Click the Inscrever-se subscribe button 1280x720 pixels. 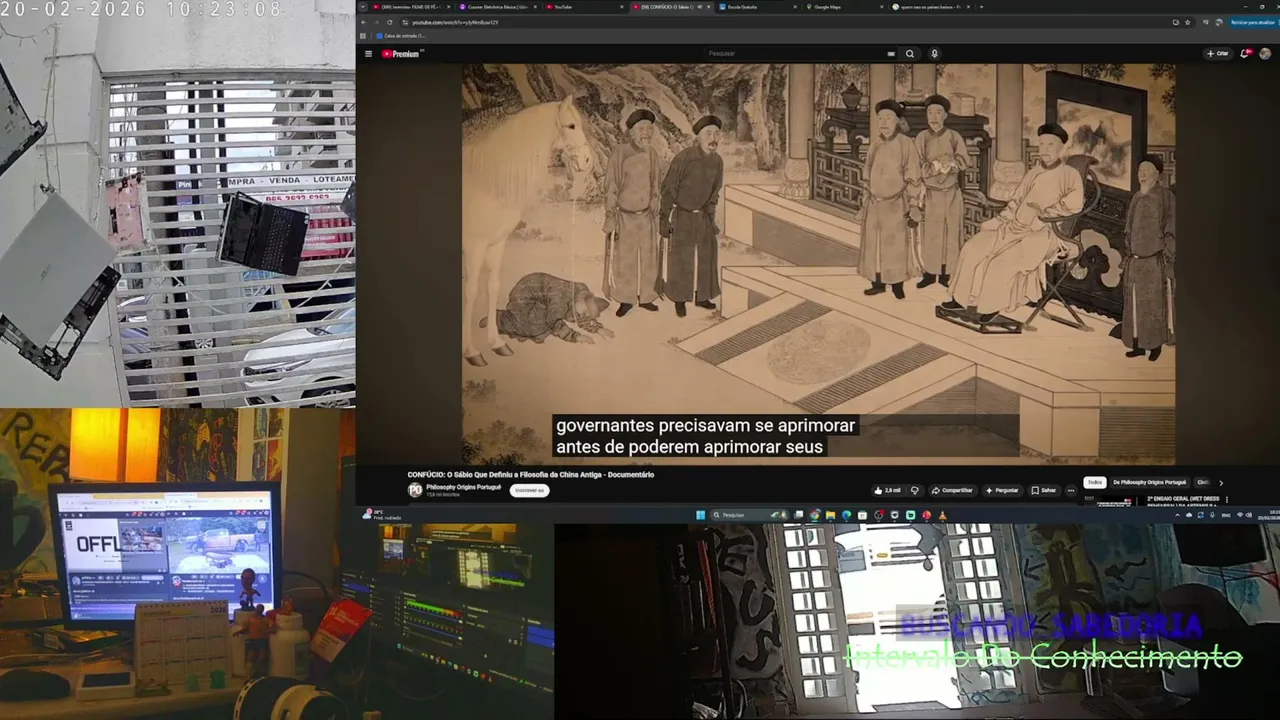pos(528,490)
